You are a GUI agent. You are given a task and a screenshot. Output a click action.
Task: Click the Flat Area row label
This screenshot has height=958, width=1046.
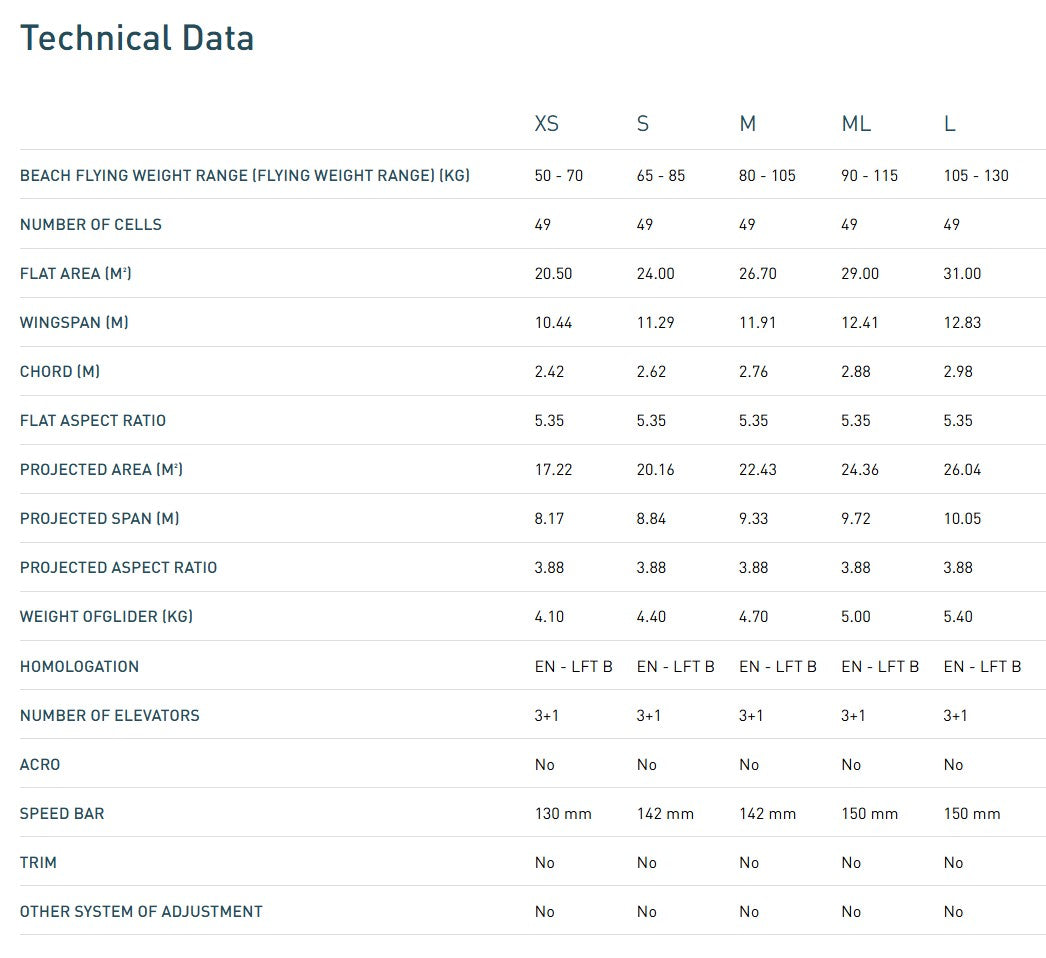(x=75, y=274)
